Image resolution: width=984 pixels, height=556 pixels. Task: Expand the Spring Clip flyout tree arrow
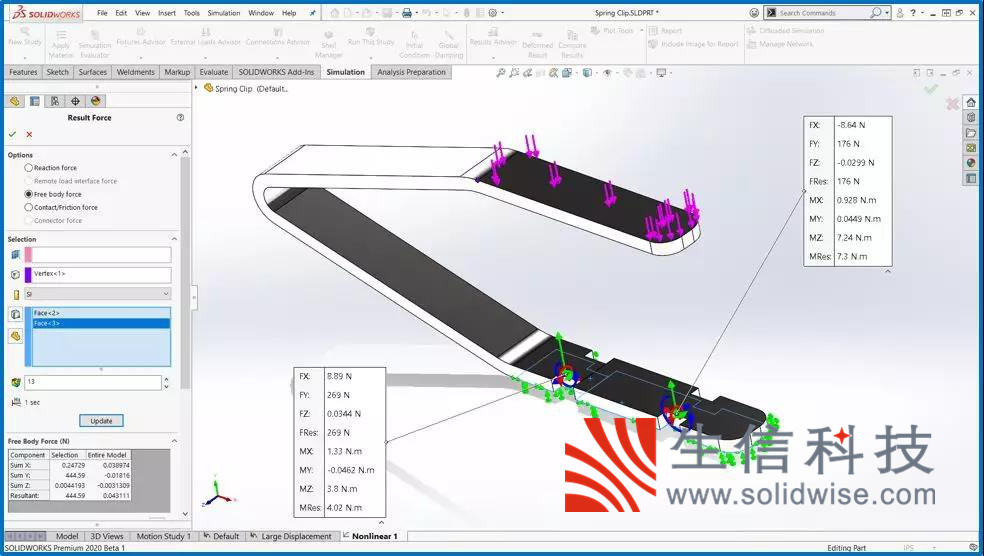coord(196,88)
